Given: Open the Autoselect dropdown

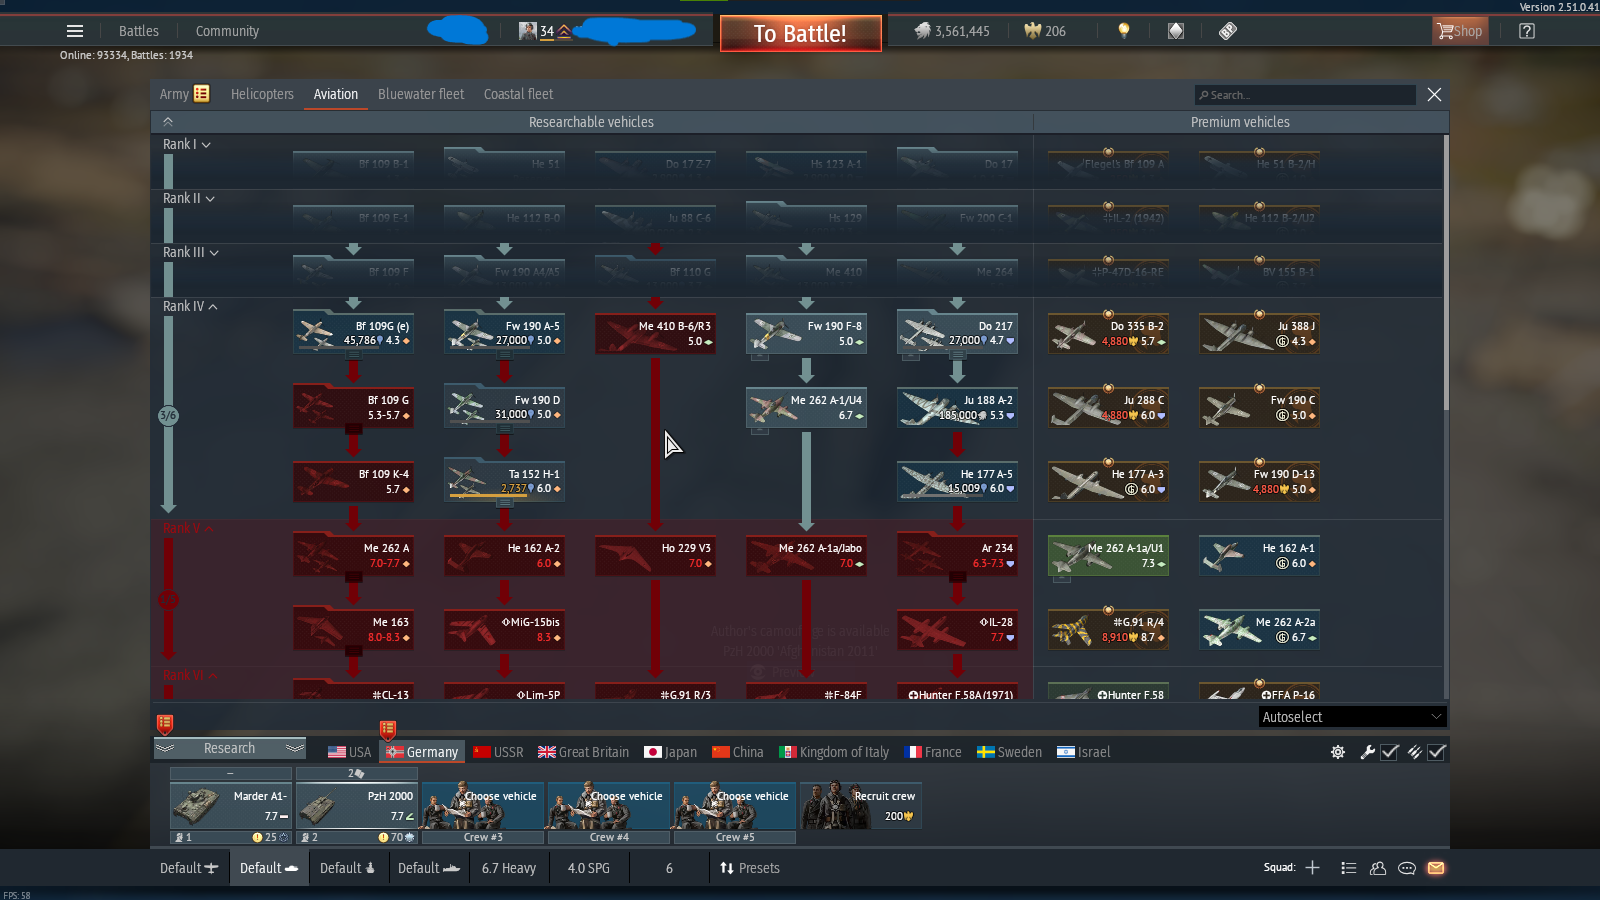Looking at the screenshot, I should tap(1352, 717).
